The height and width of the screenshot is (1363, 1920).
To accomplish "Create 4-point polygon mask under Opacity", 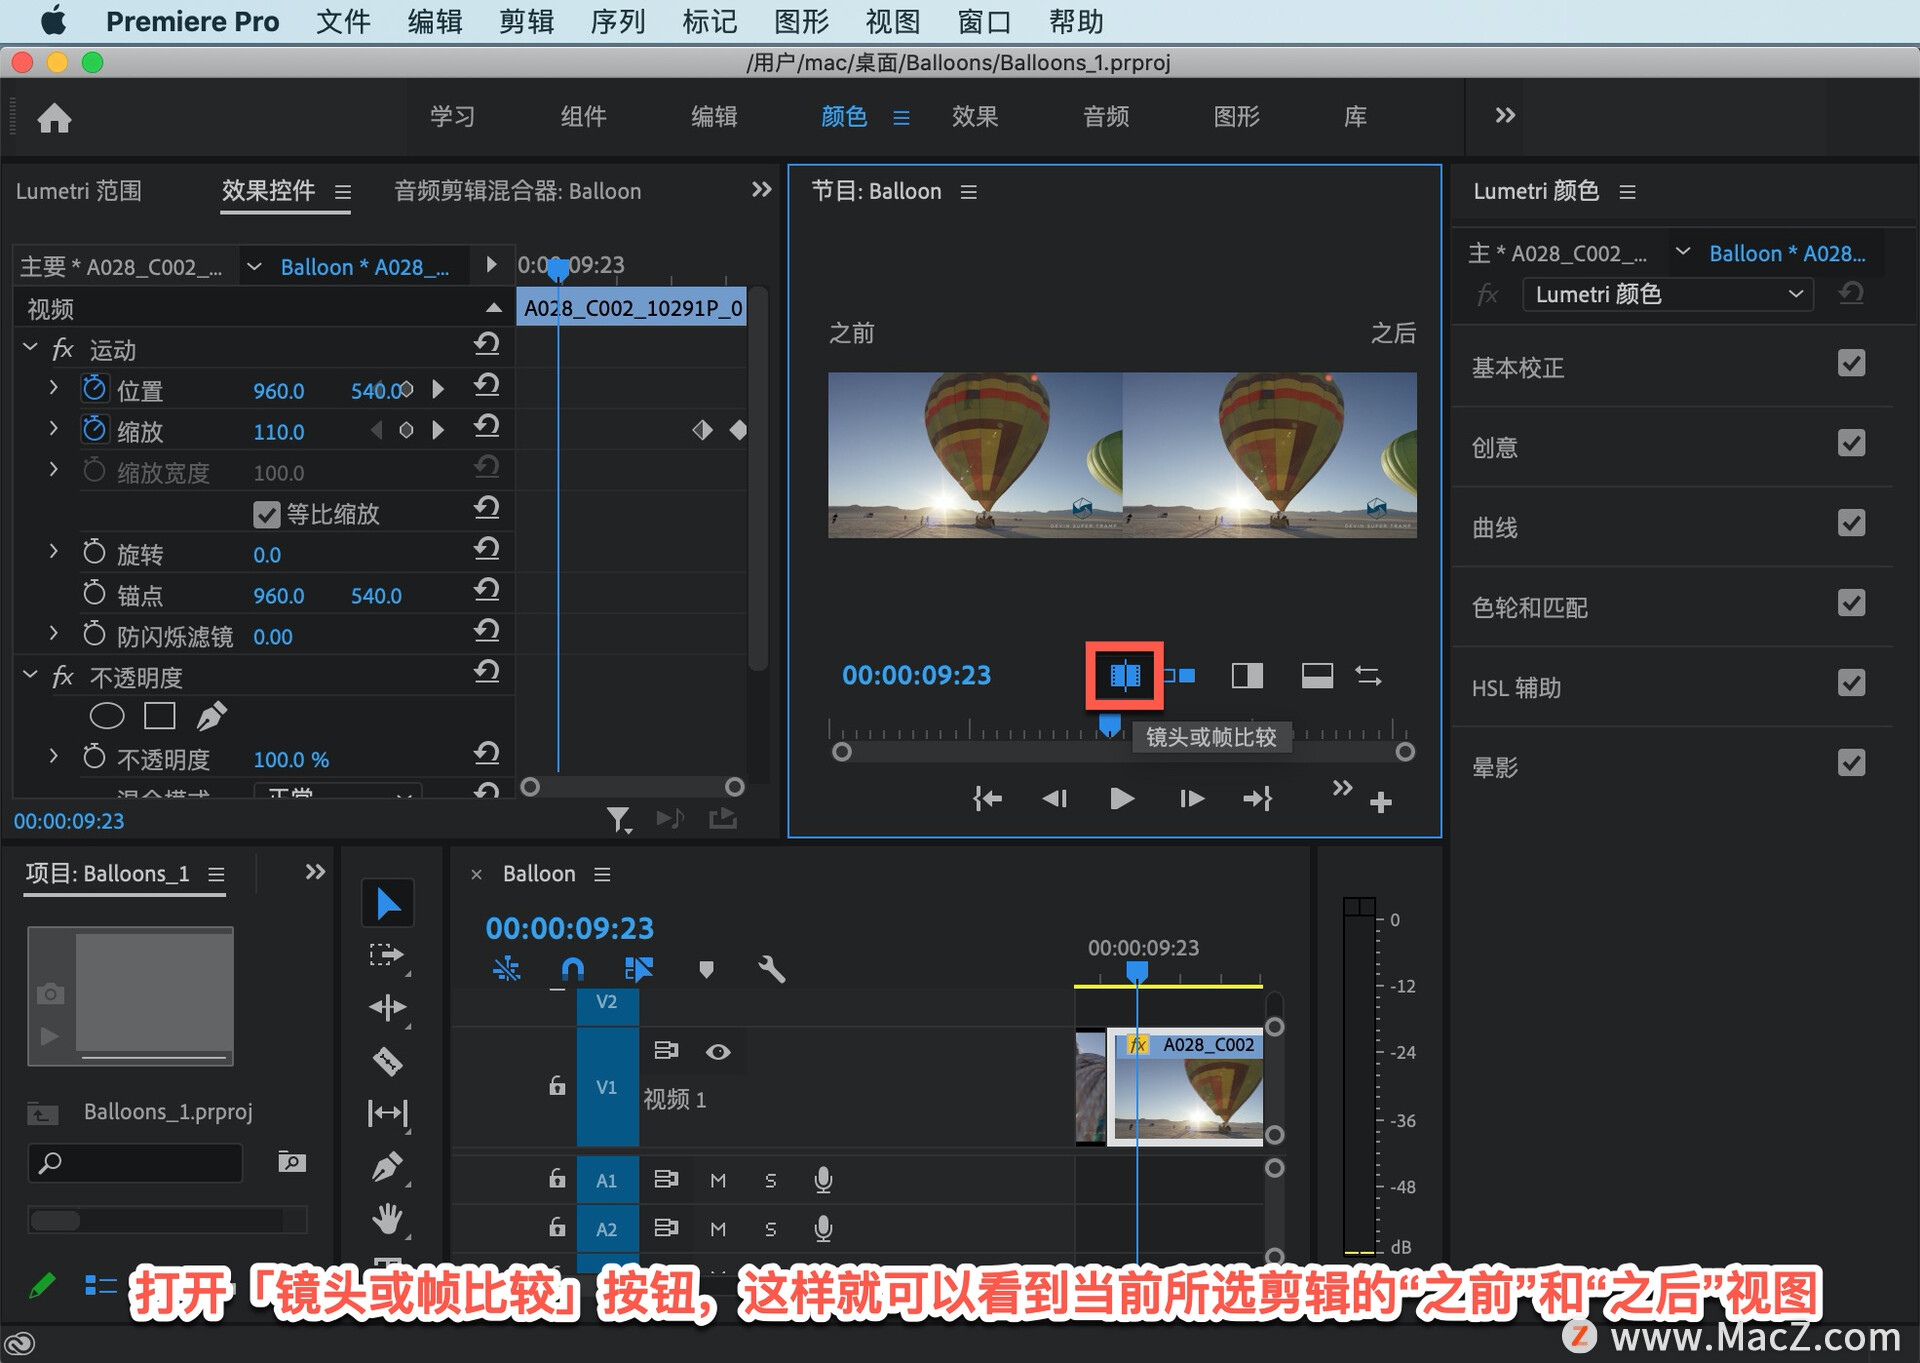I will [160, 716].
